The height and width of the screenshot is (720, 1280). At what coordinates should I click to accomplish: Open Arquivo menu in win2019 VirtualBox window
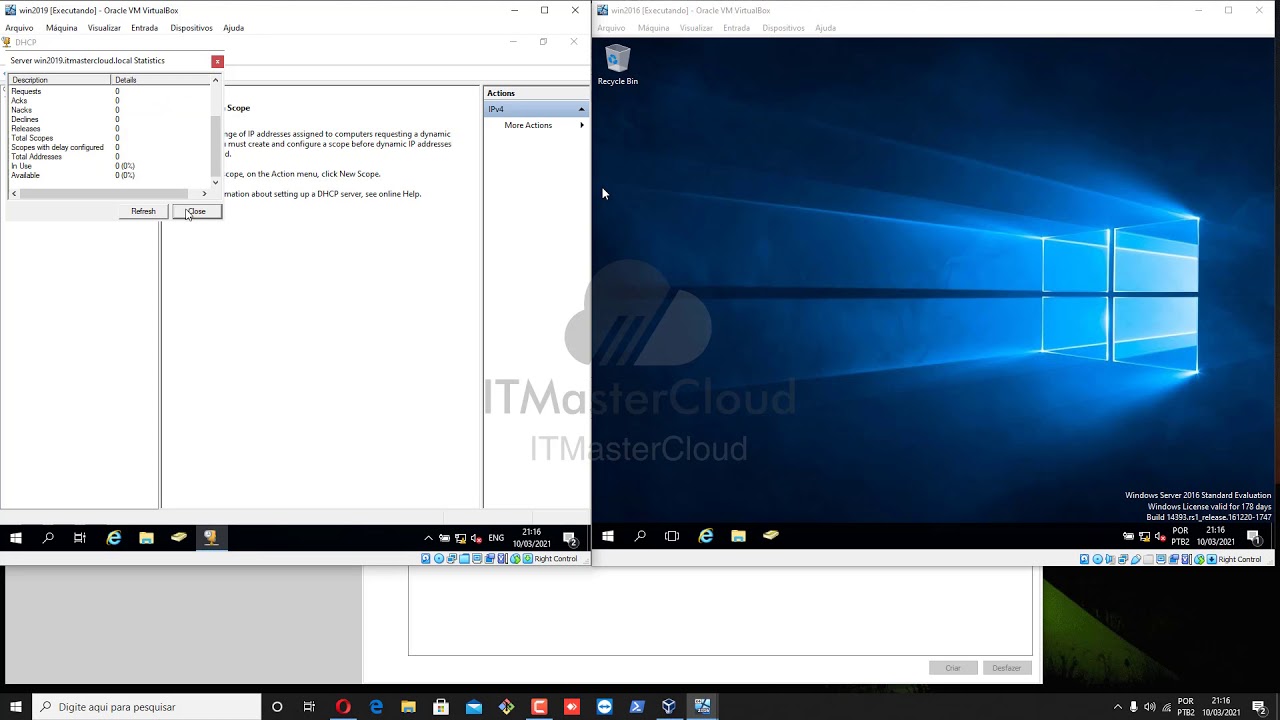tap(19, 28)
